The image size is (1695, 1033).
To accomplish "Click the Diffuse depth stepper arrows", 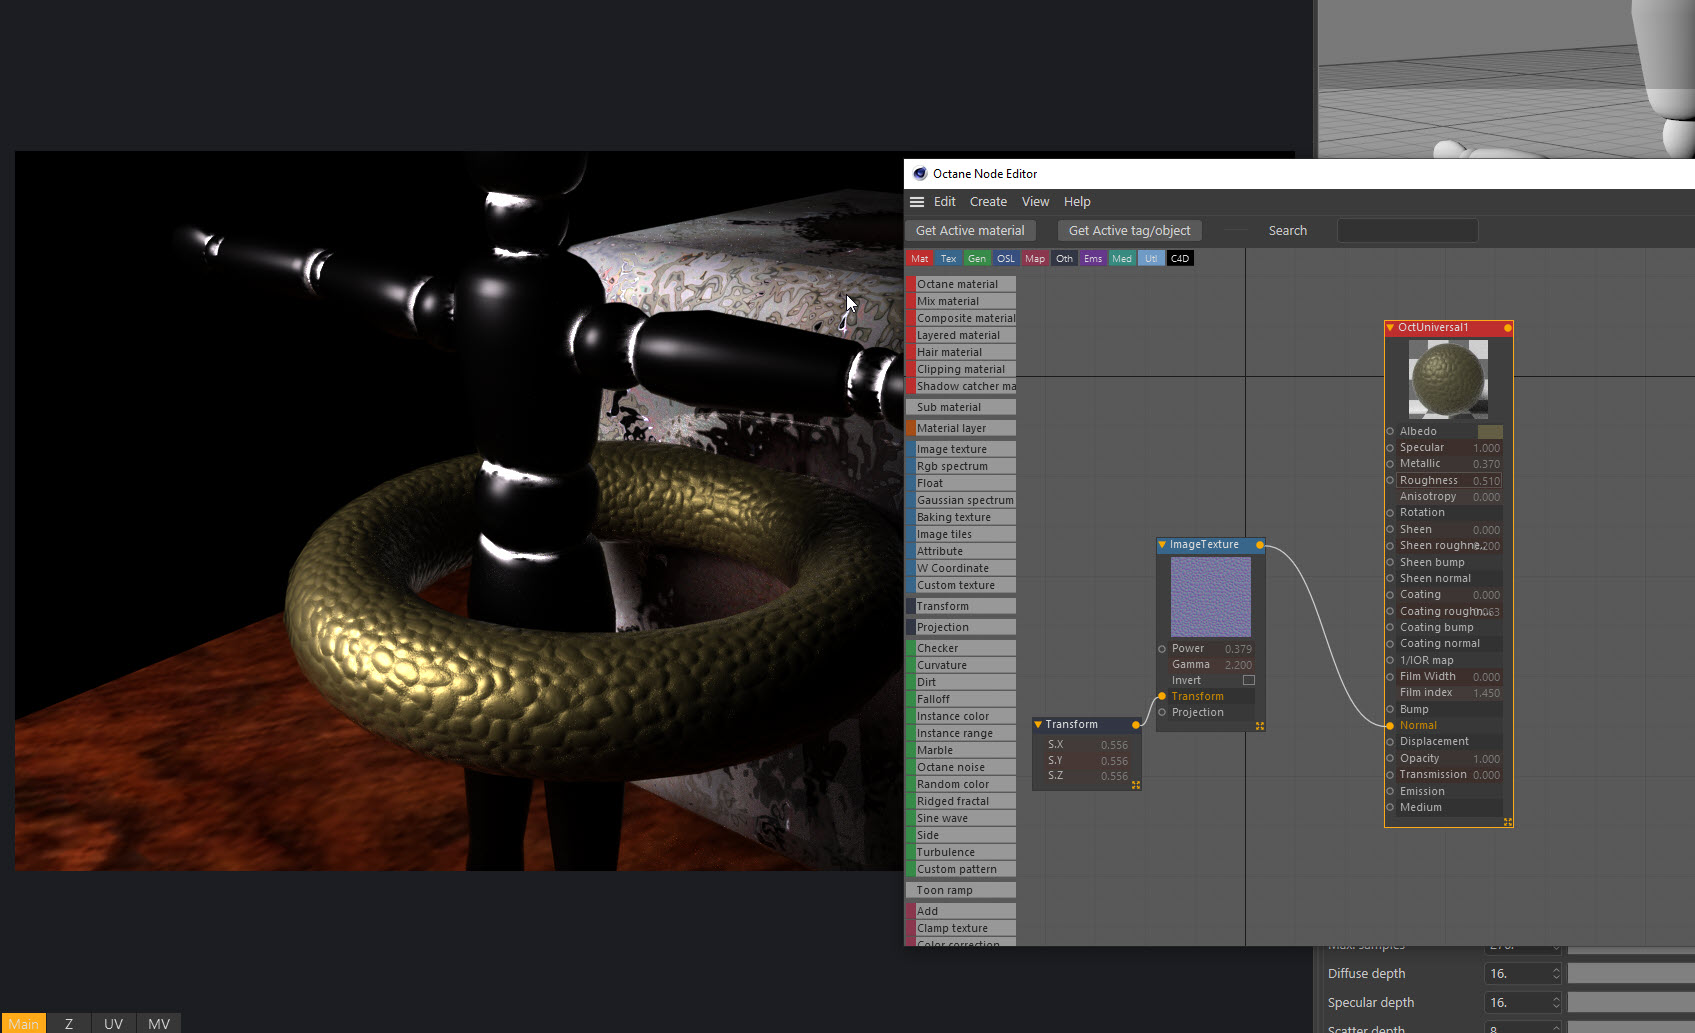I will [1556, 974].
